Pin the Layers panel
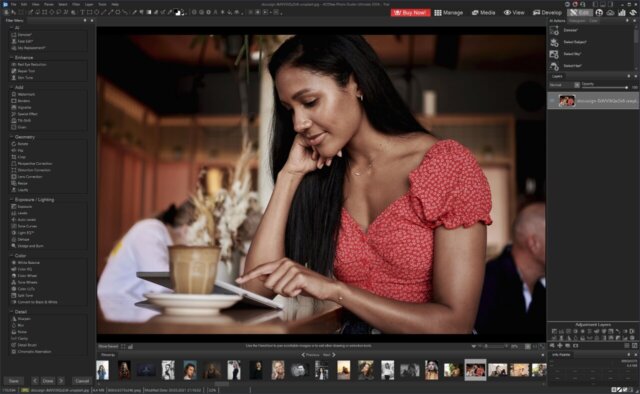 point(629,76)
